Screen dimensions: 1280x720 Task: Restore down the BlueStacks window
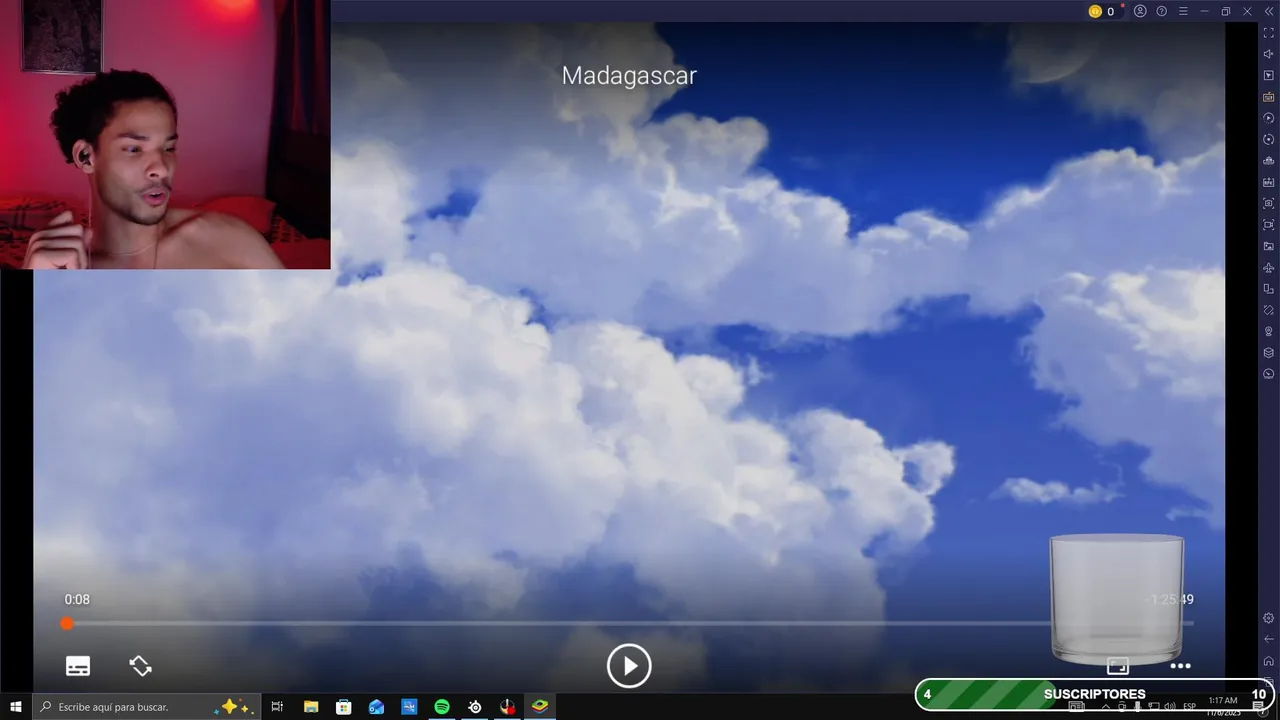tap(1226, 11)
